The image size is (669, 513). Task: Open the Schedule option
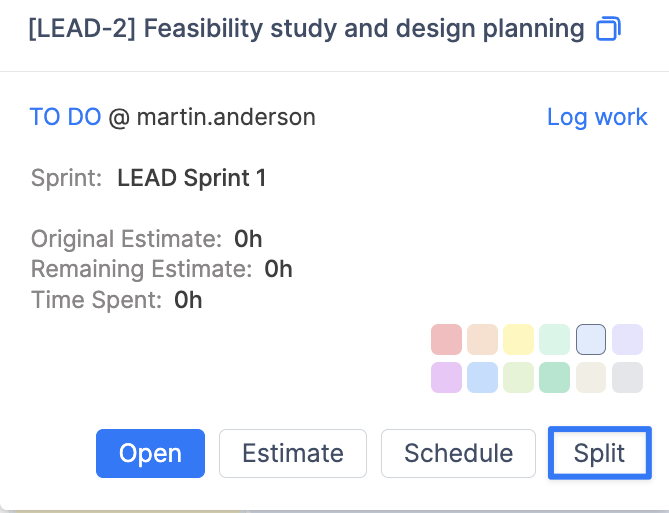click(x=458, y=453)
